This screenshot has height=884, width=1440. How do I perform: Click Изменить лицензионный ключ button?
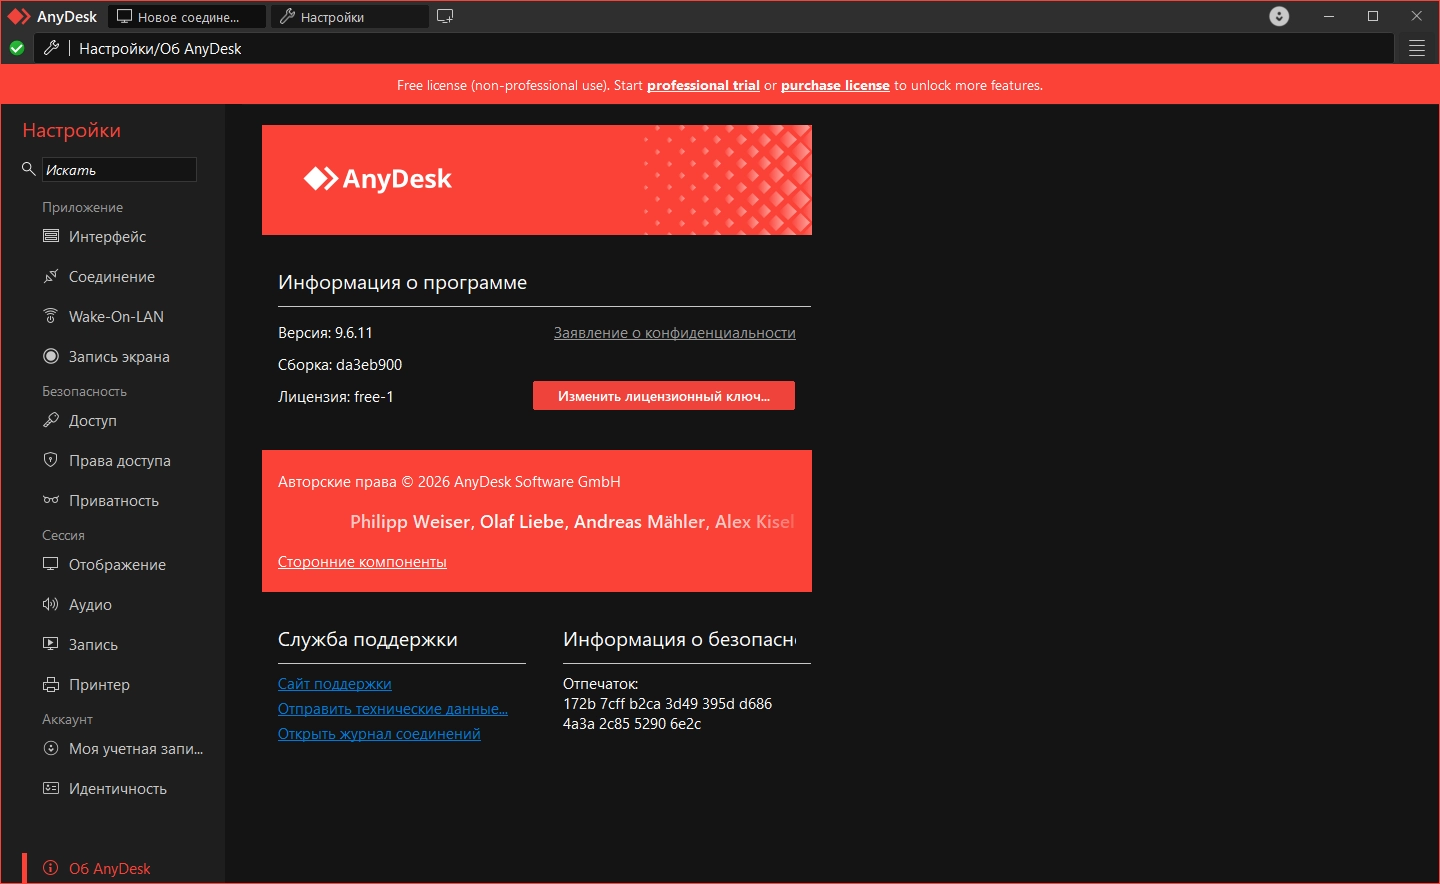tap(664, 396)
